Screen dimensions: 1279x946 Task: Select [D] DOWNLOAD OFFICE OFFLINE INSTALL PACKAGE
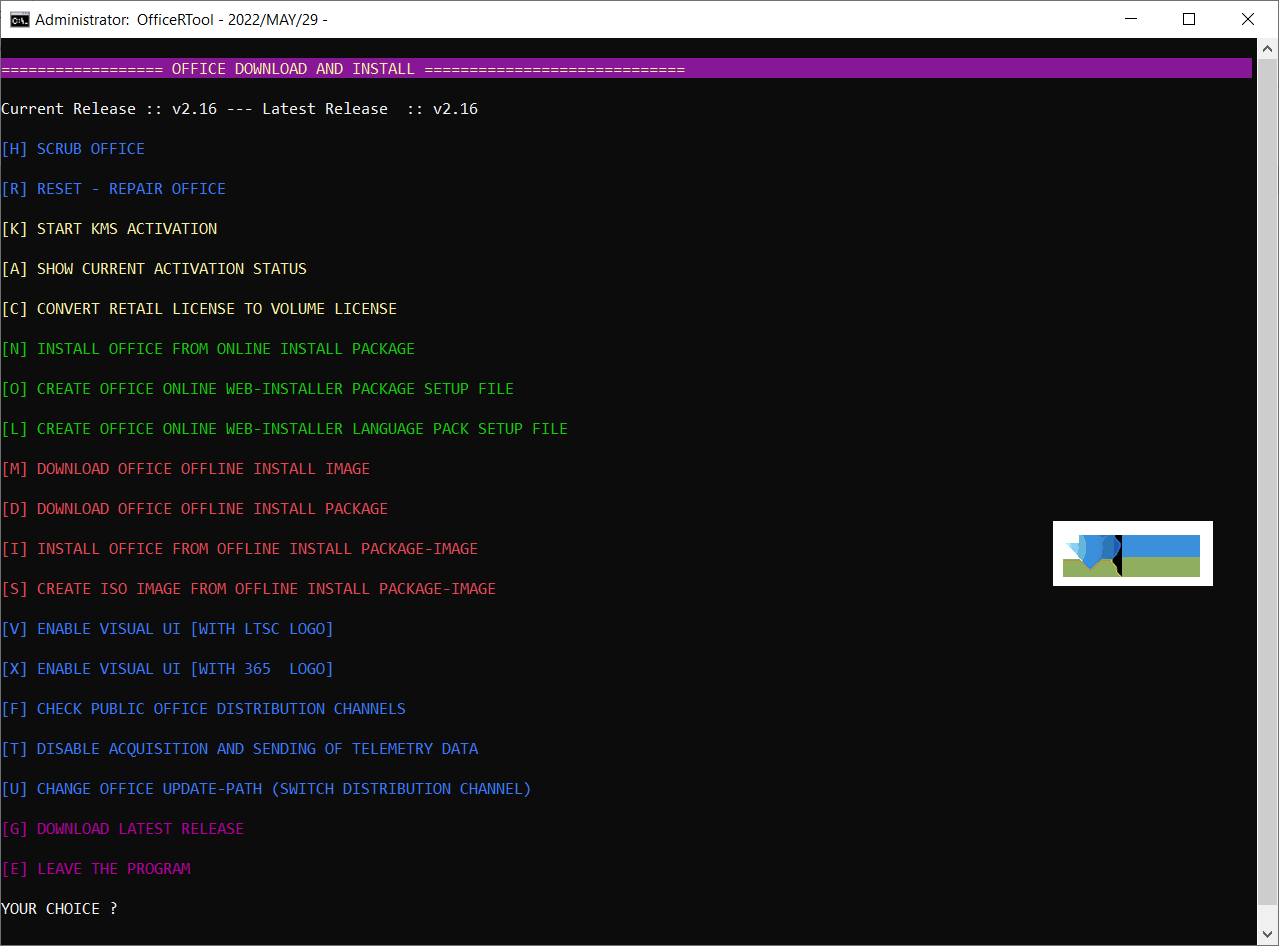pos(195,509)
